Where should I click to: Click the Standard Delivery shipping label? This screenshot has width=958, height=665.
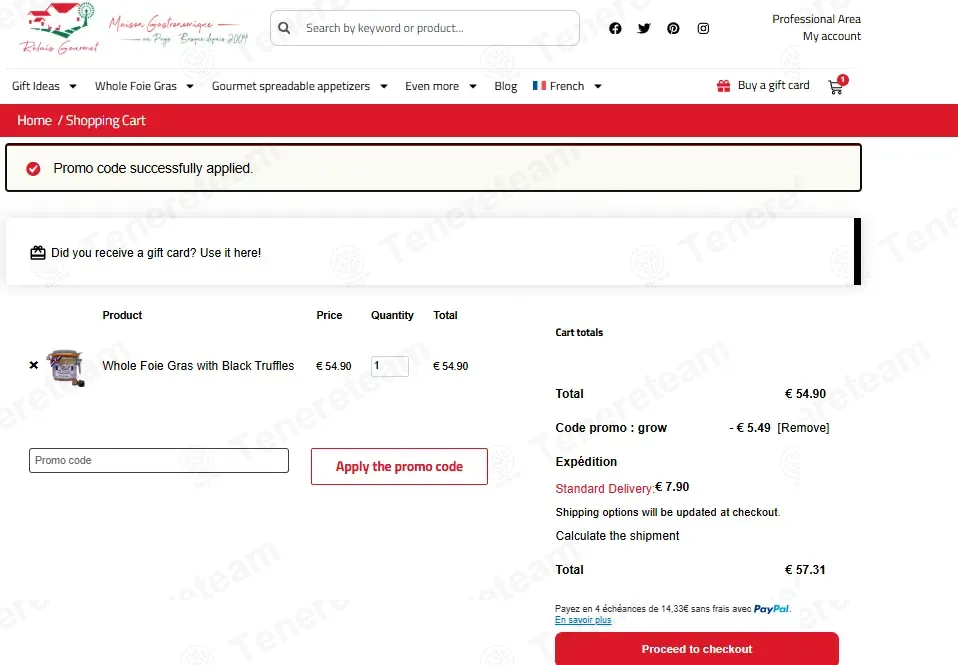[x=605, y=488]
